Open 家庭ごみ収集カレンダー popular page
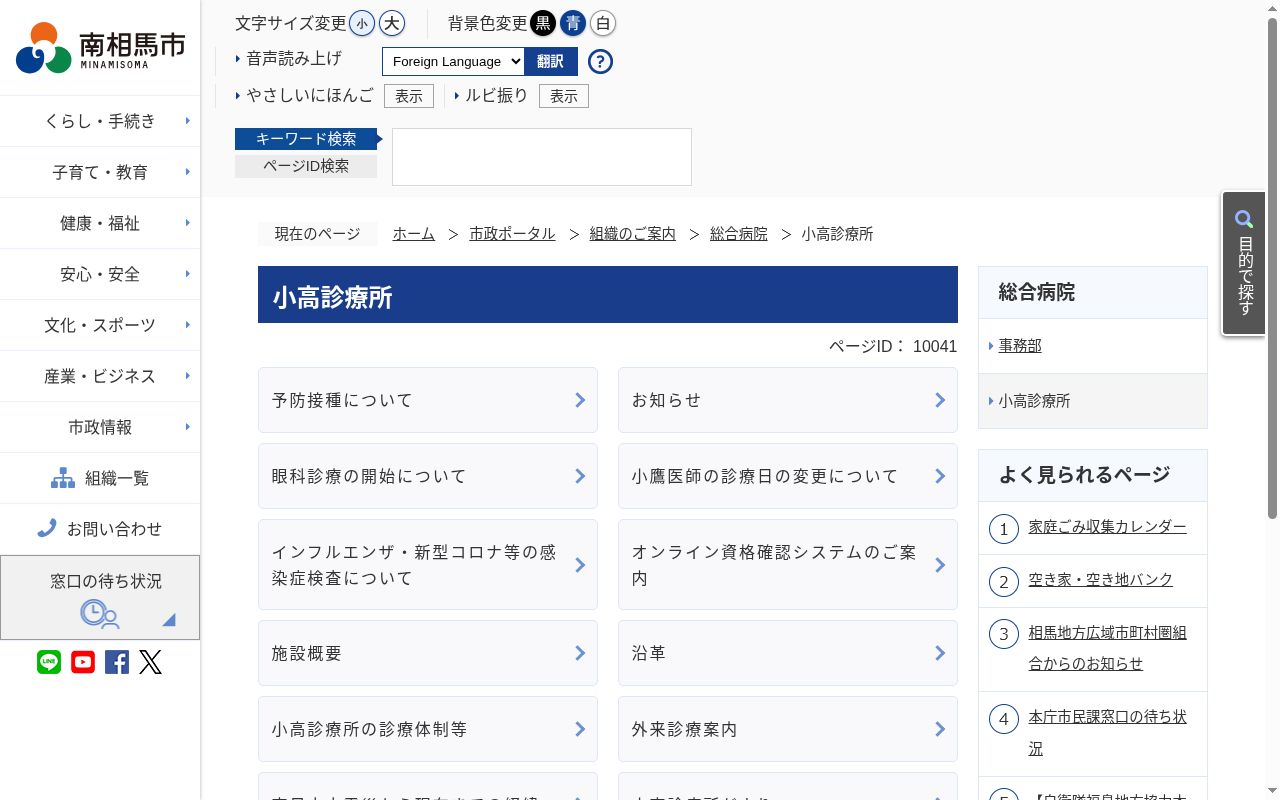 point(1108,527)
